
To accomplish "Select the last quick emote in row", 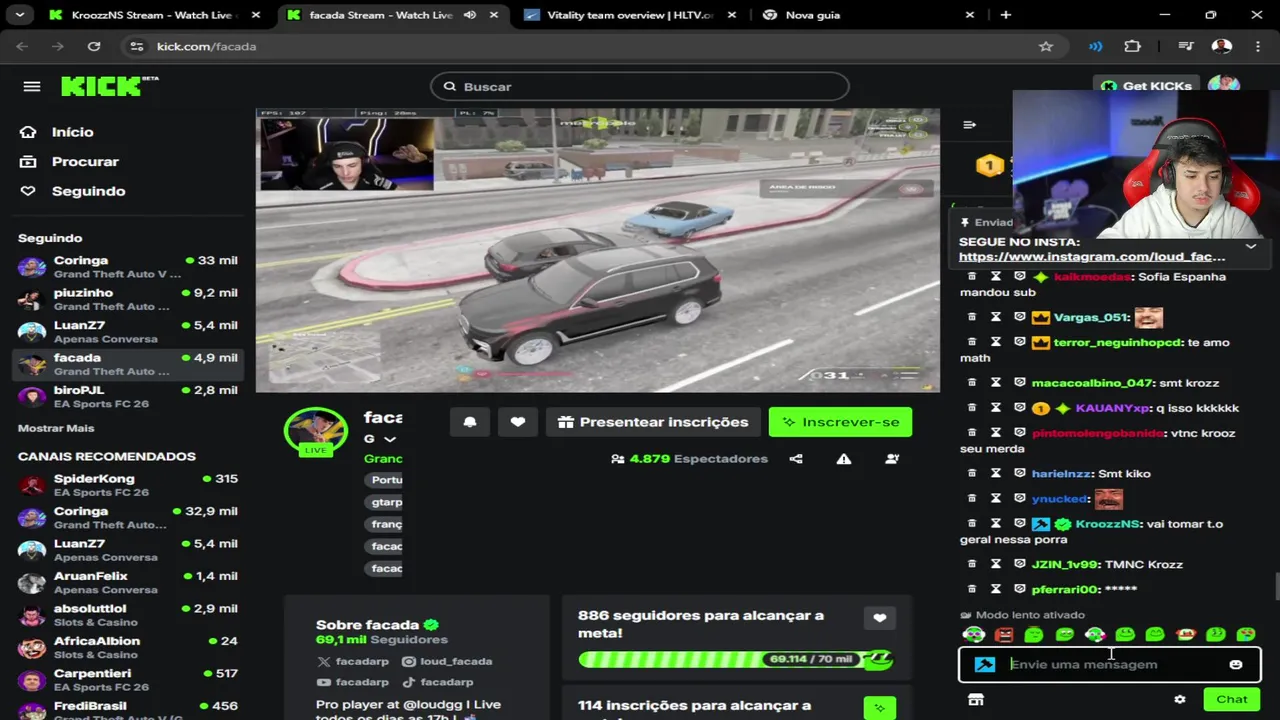I will [1246, 634].
